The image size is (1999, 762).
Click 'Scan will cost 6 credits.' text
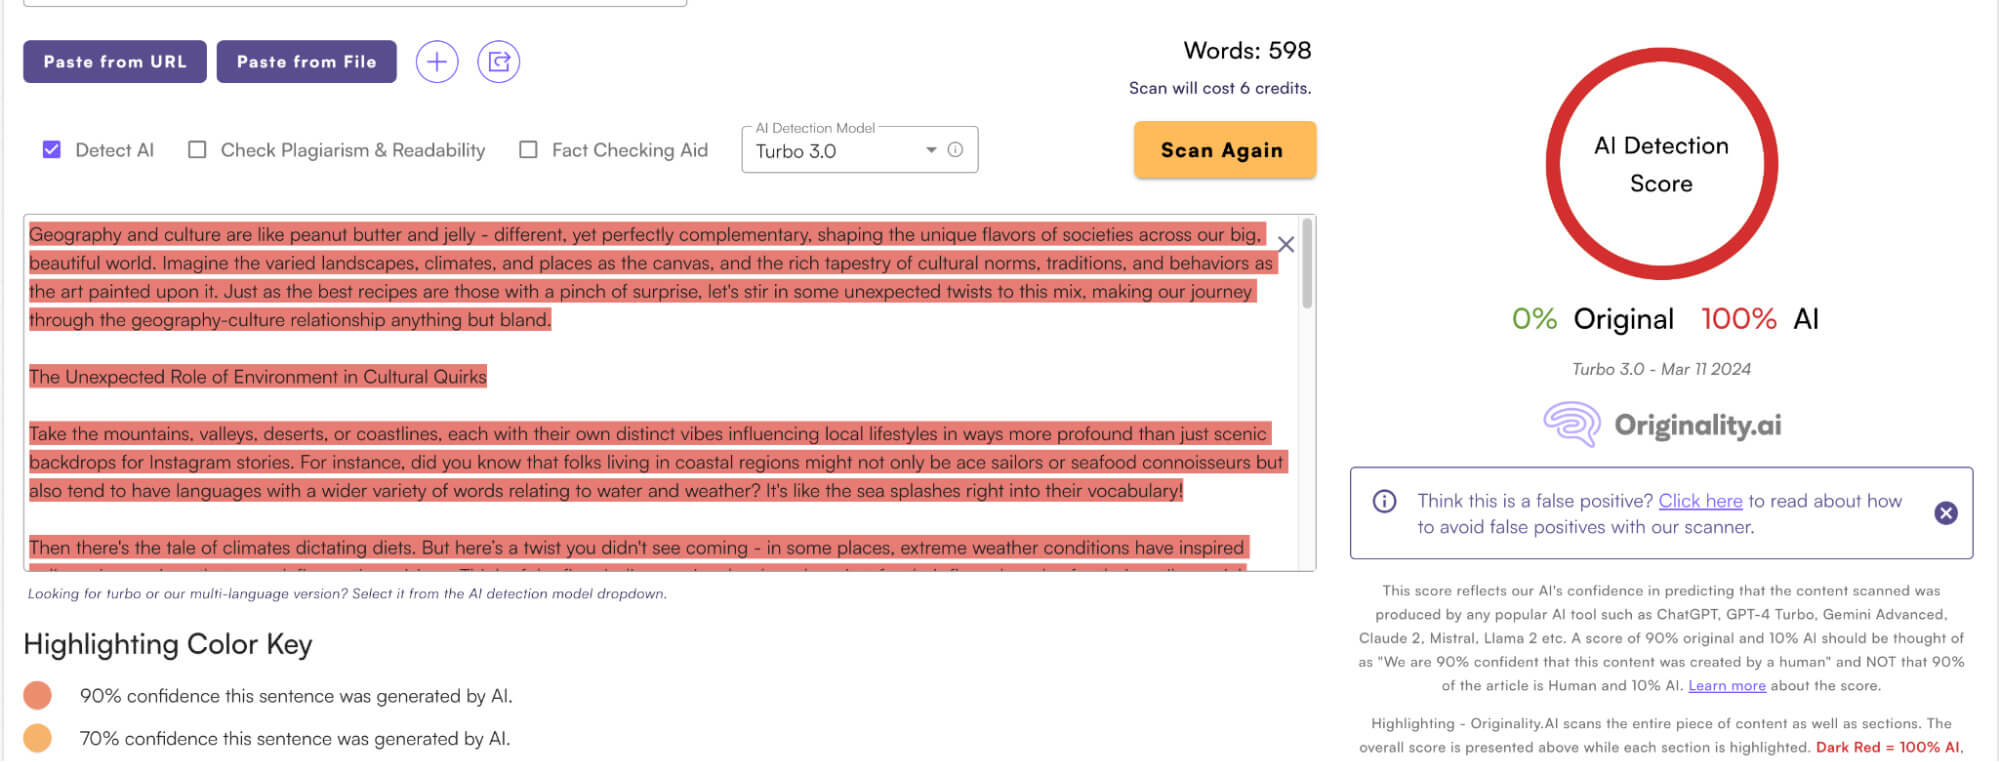(1220, 88)
